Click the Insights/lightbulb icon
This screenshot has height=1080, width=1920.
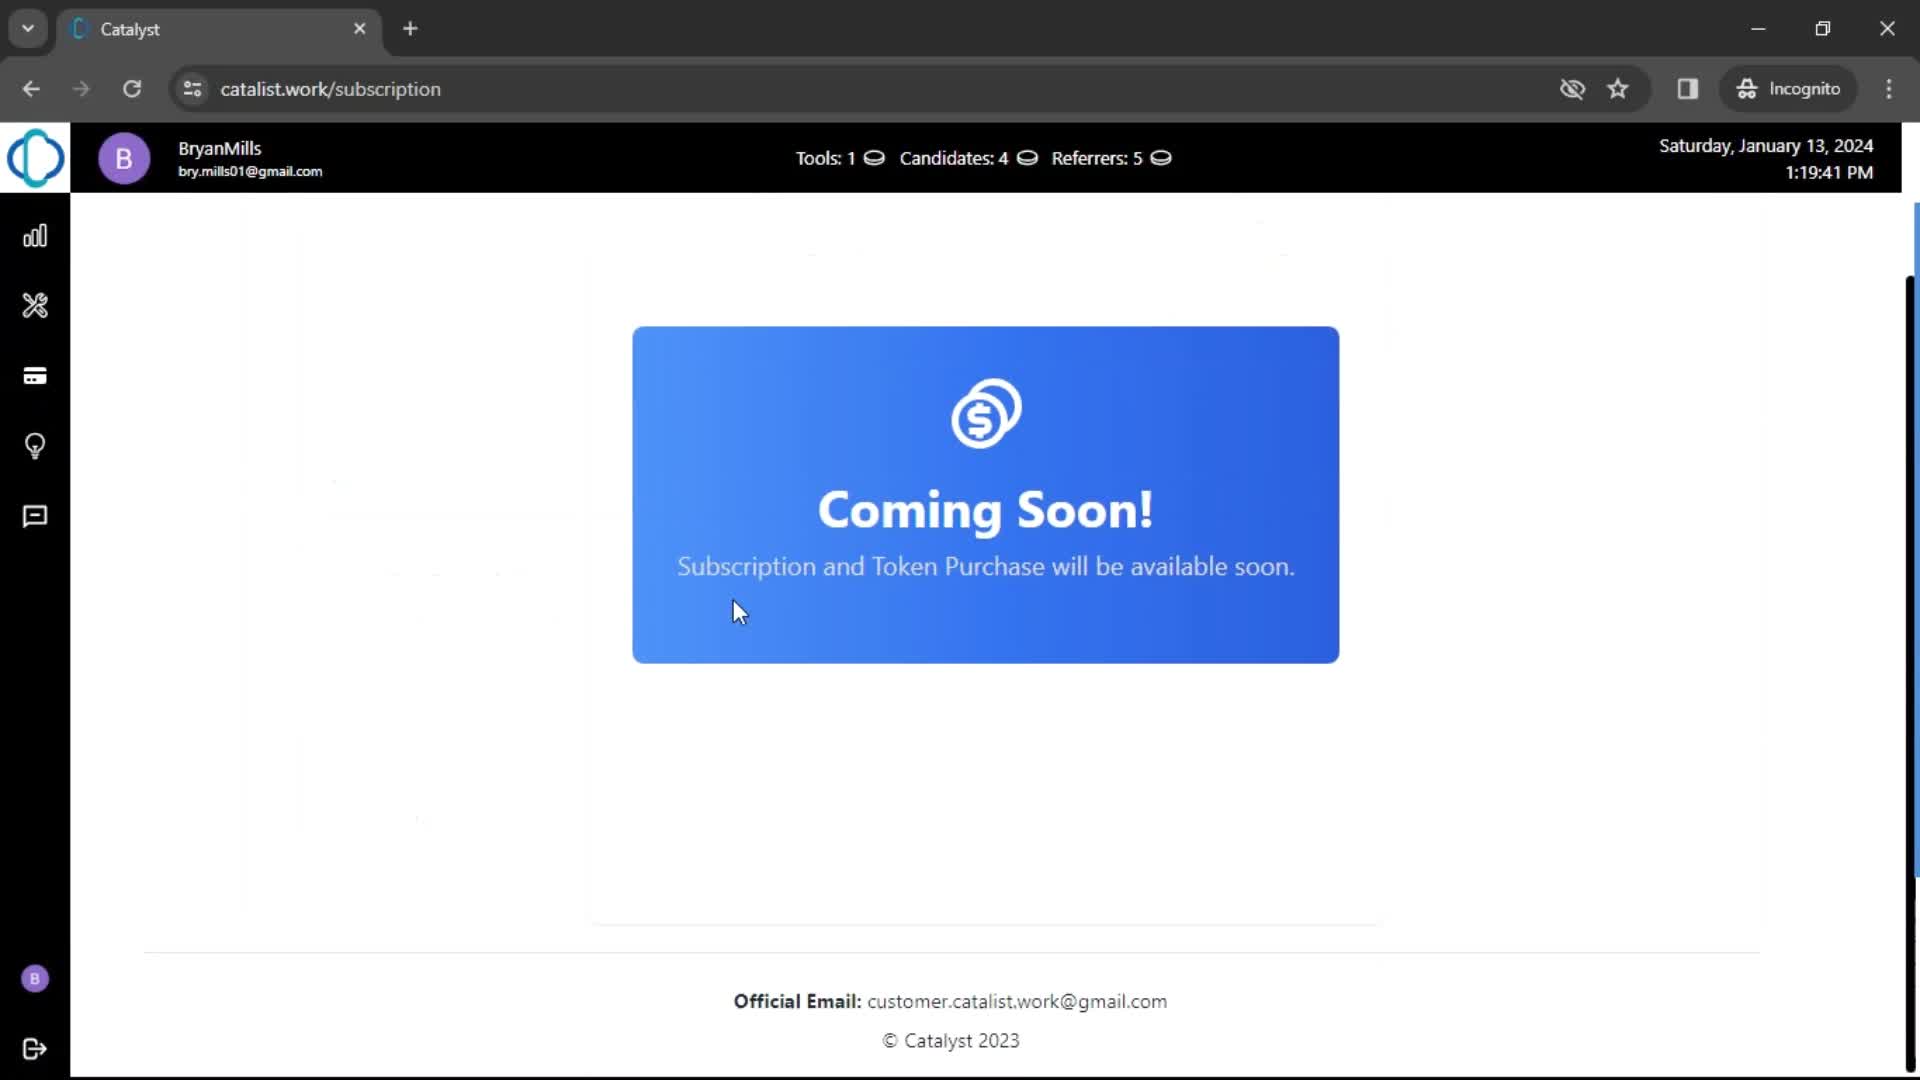(x=34, y=446)
